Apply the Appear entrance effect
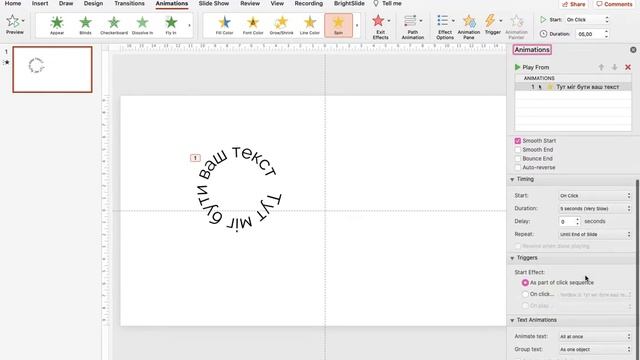 (57, 25)
